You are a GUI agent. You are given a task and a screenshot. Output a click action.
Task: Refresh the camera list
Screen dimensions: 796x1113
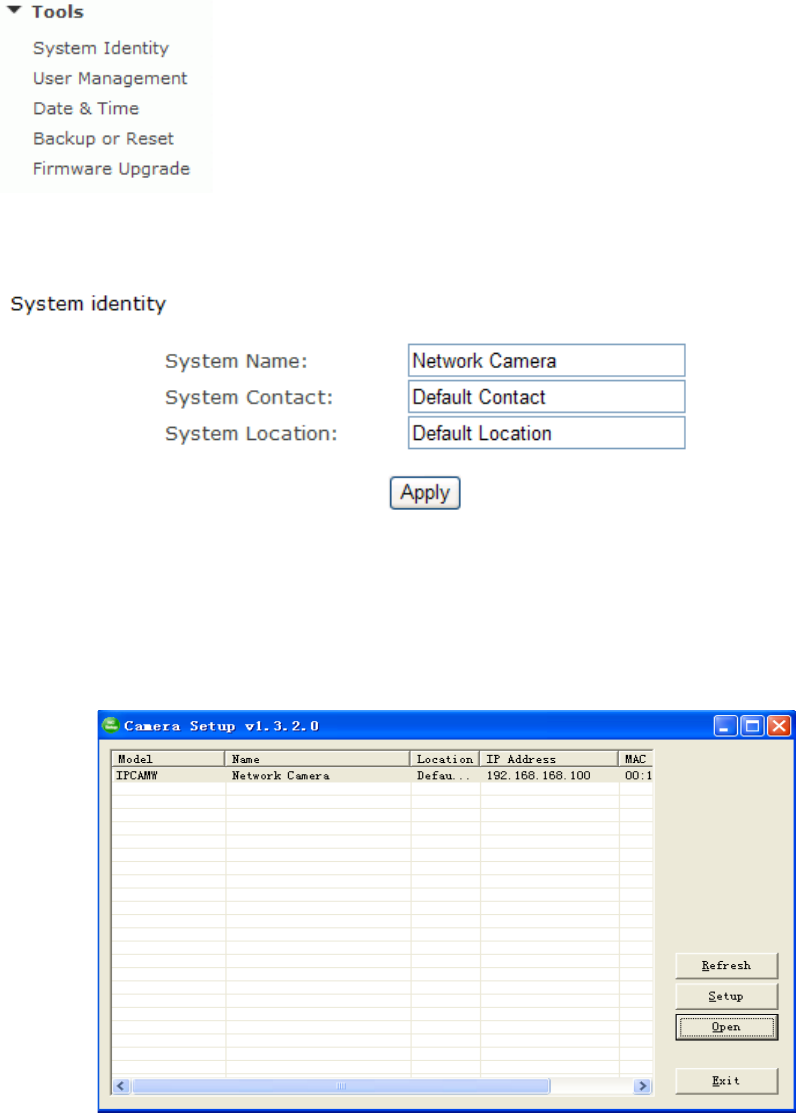pos(726,966)
